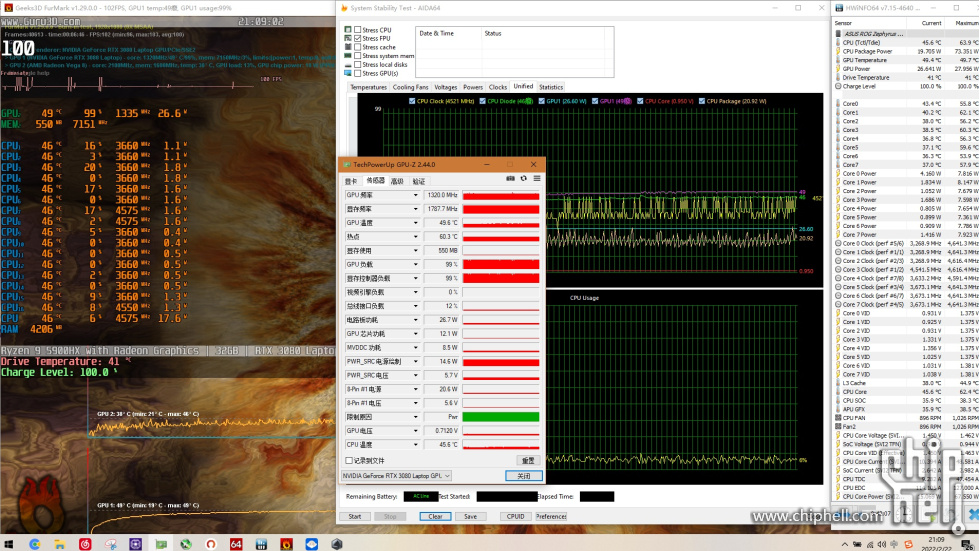The width and height of the screenshot is (979, 551).
Task: Switch to HWiNFO bars taskbar icon
Action: [261, 544]
